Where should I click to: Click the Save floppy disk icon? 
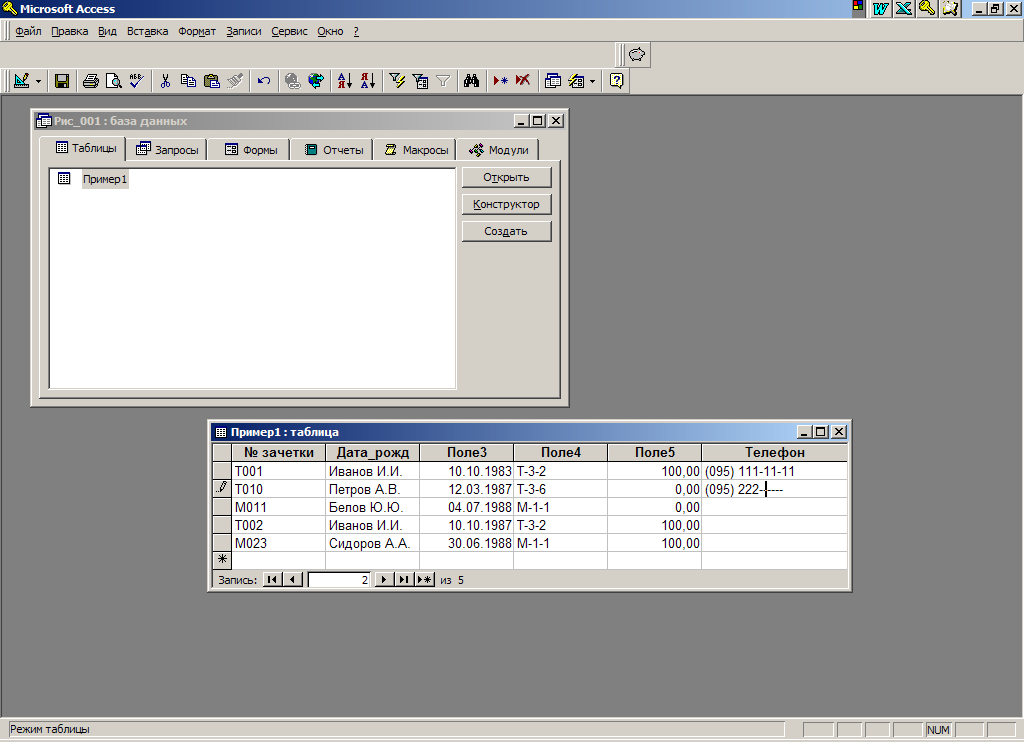click(x=62, y=81)
